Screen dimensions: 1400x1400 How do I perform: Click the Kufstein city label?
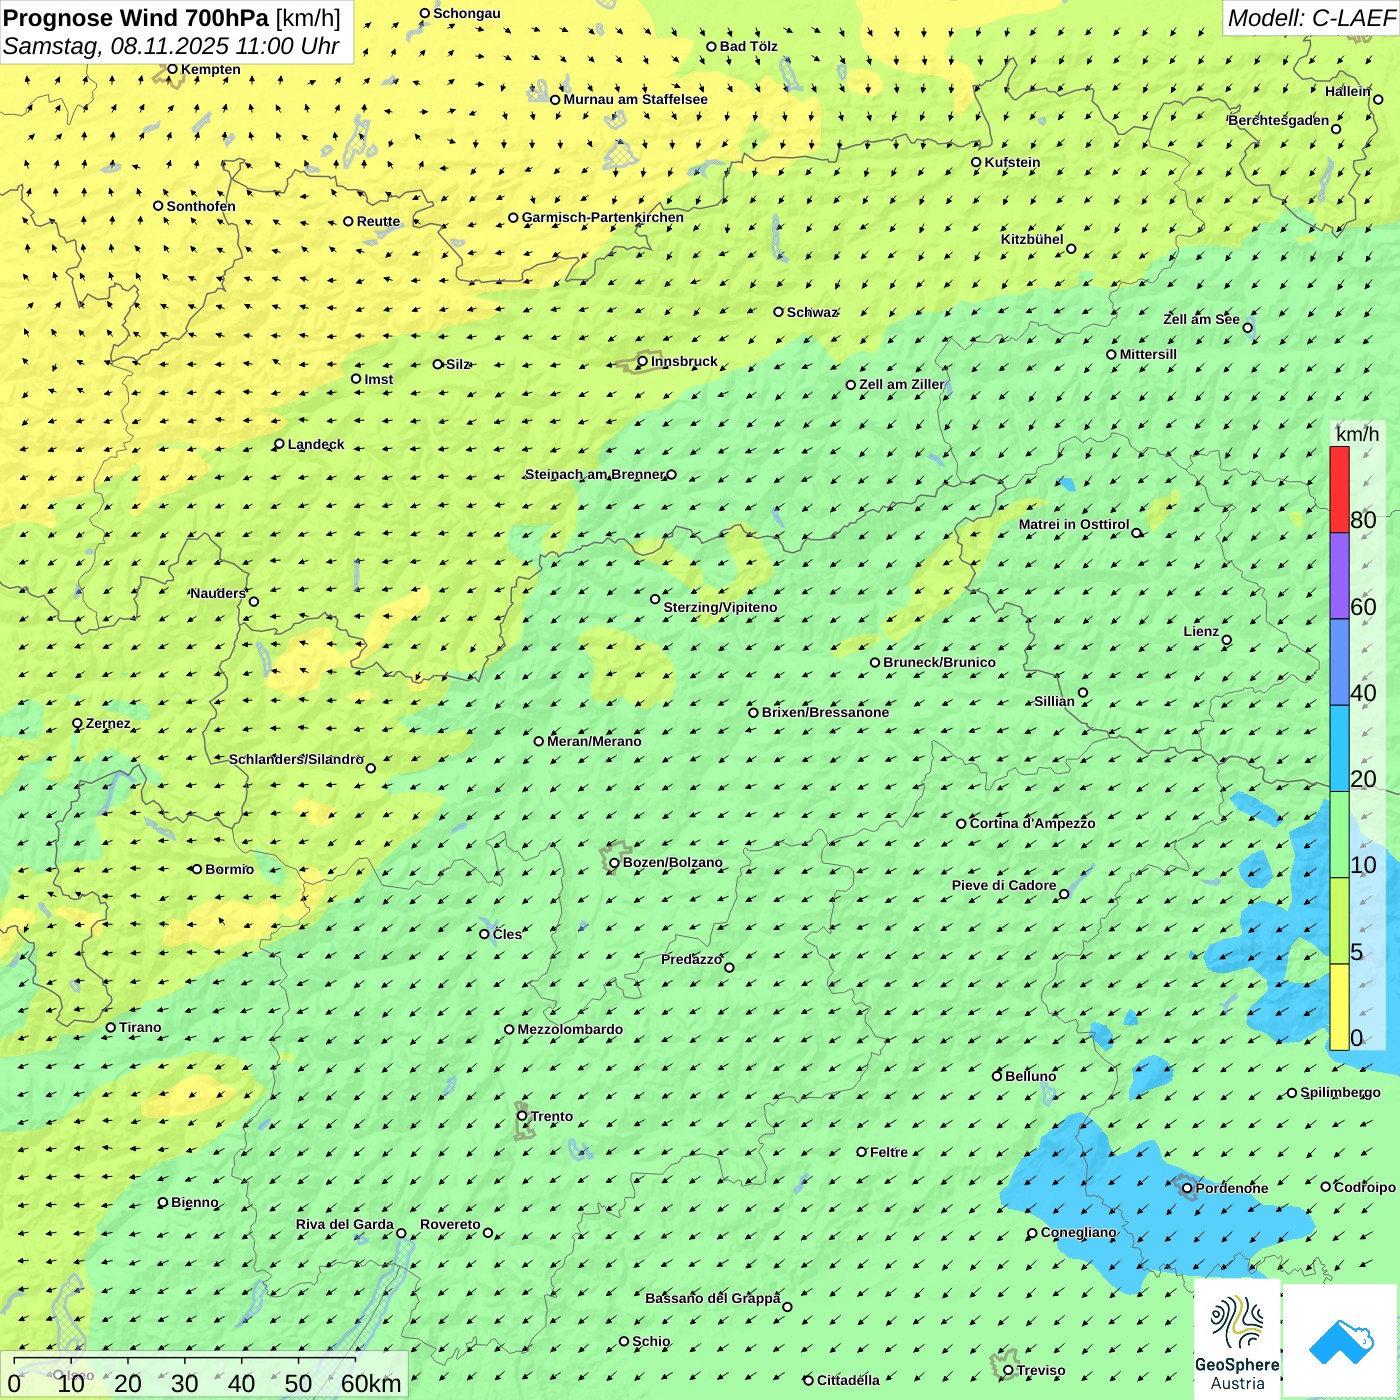click(x=1012, y=162)
